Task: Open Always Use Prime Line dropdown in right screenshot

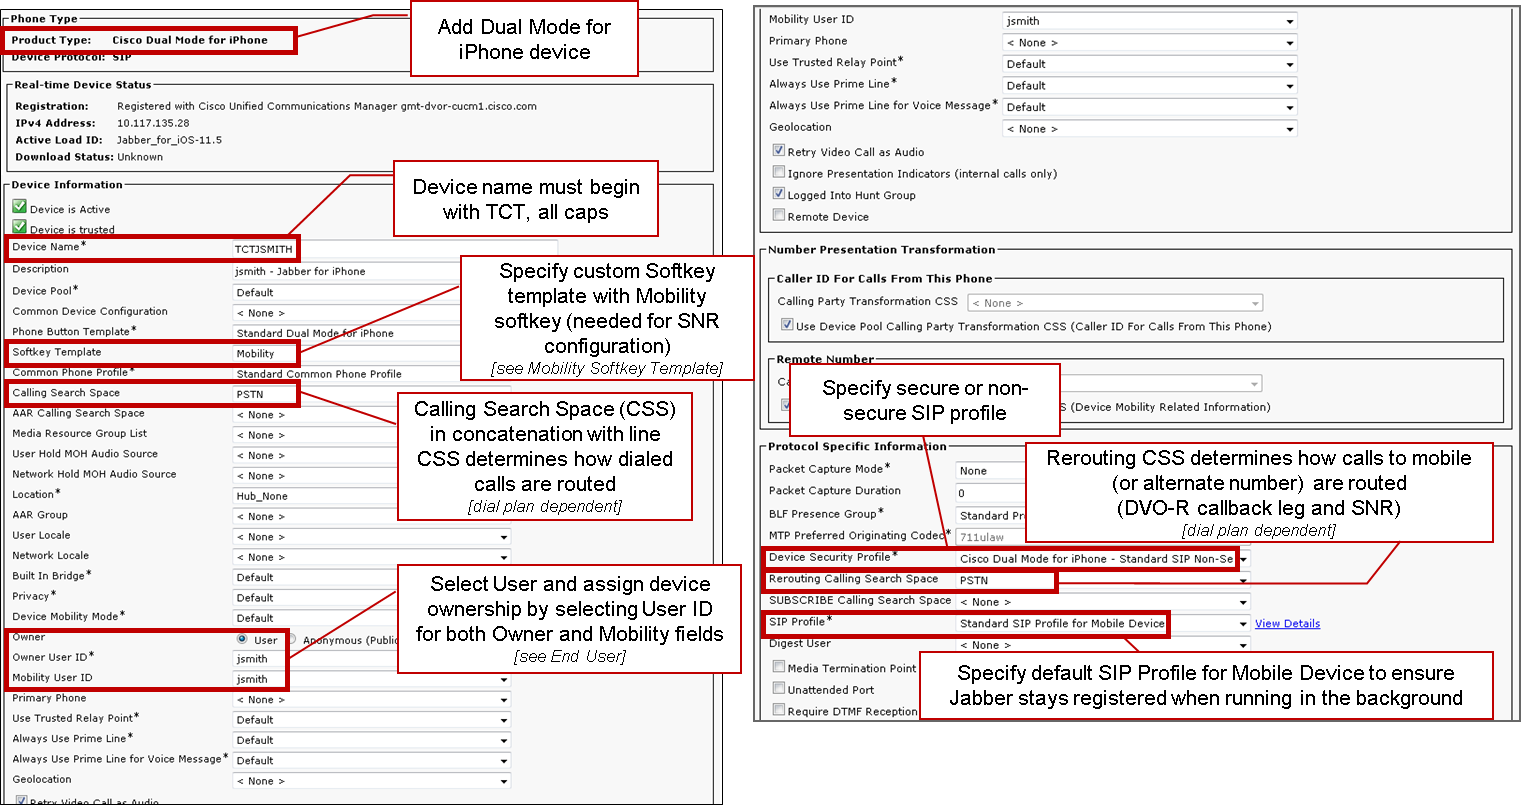Action: [x=1149, y=86]
